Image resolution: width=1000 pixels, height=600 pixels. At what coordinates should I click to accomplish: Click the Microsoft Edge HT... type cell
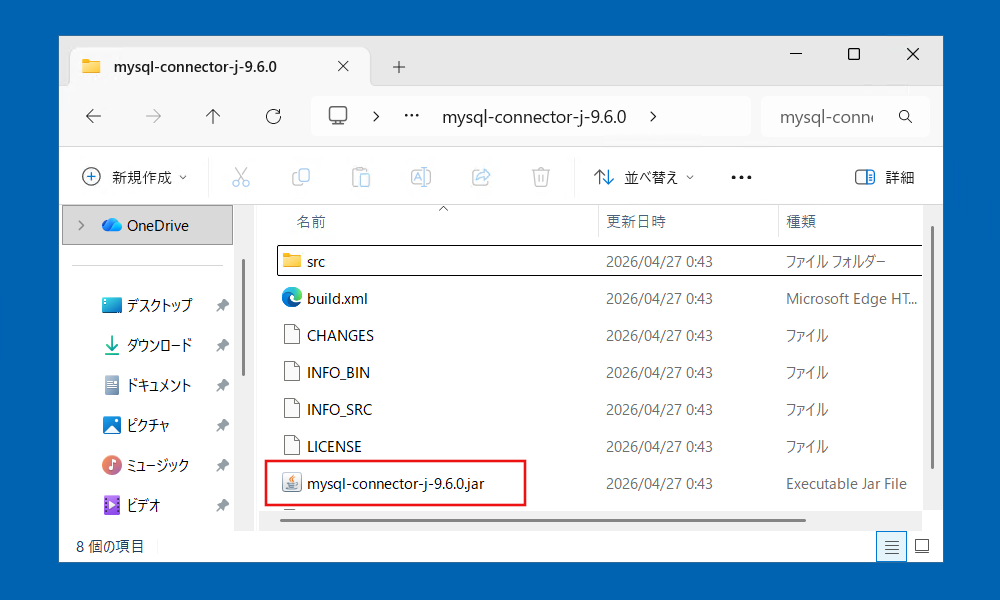point(851,298)
